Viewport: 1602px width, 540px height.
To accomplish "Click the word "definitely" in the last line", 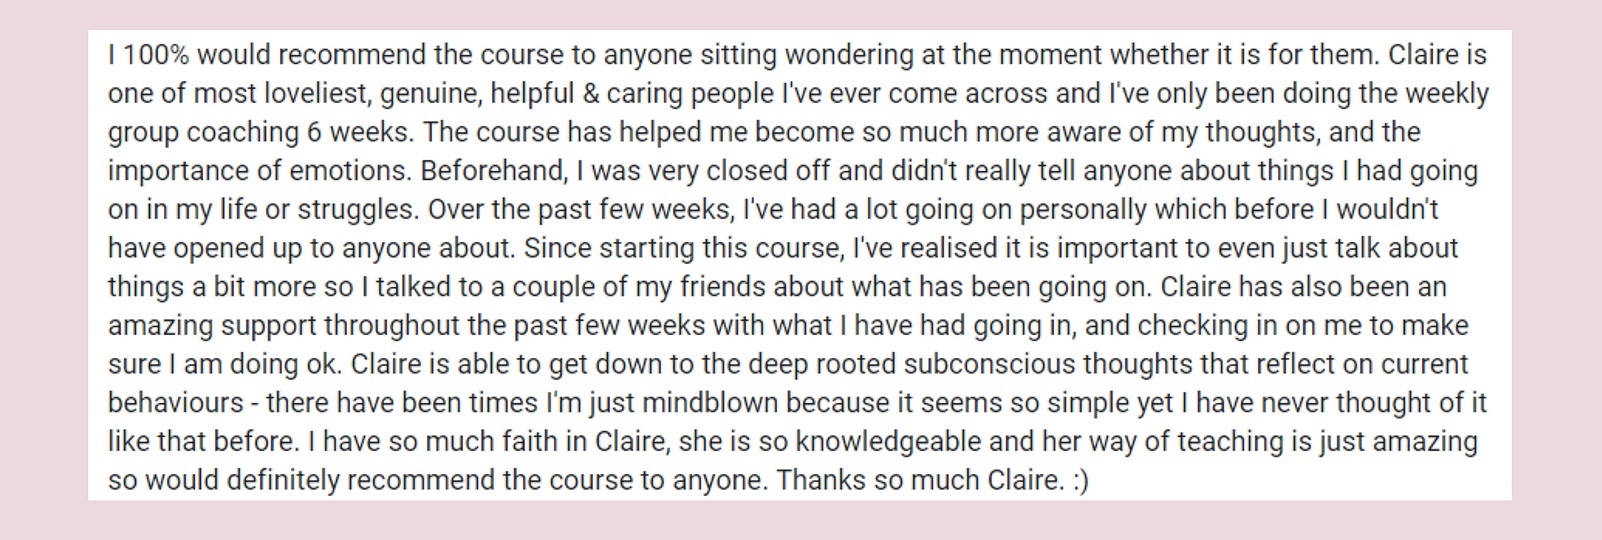I will 283,481.
